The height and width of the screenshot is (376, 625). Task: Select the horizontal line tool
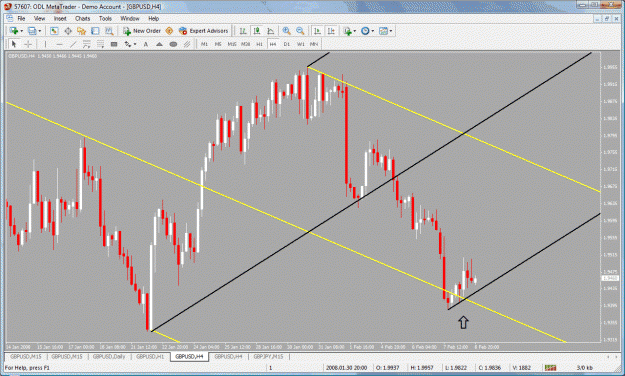(x=59, y=44)
